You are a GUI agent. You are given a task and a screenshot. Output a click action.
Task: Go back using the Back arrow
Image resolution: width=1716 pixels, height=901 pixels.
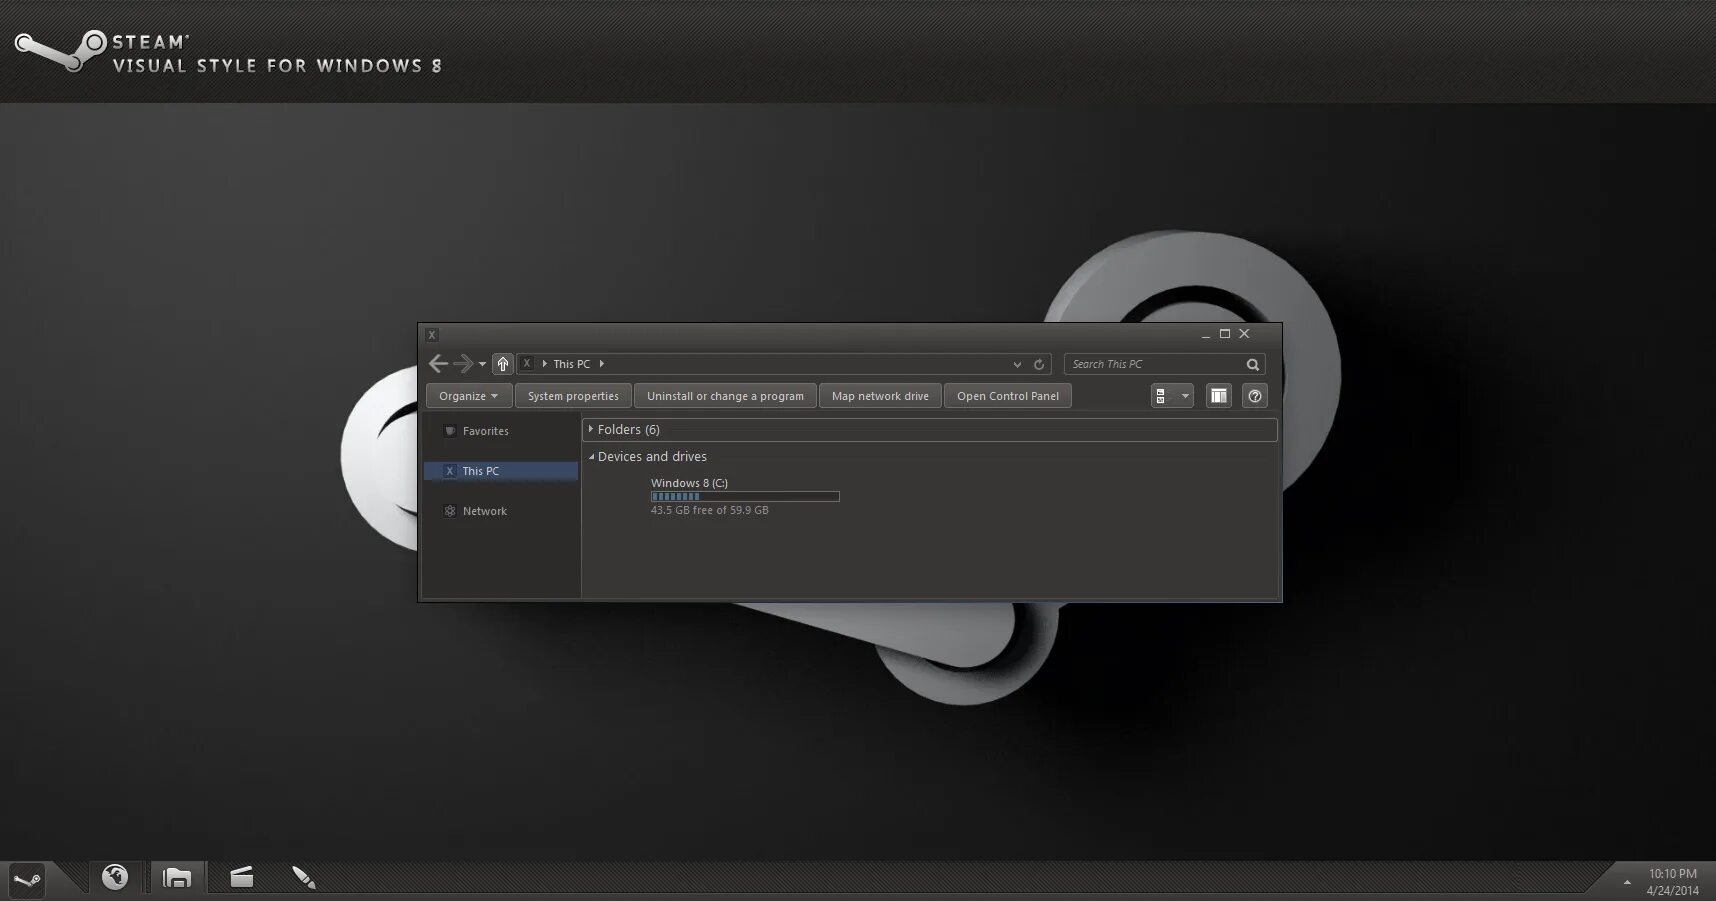click(438, 364)
